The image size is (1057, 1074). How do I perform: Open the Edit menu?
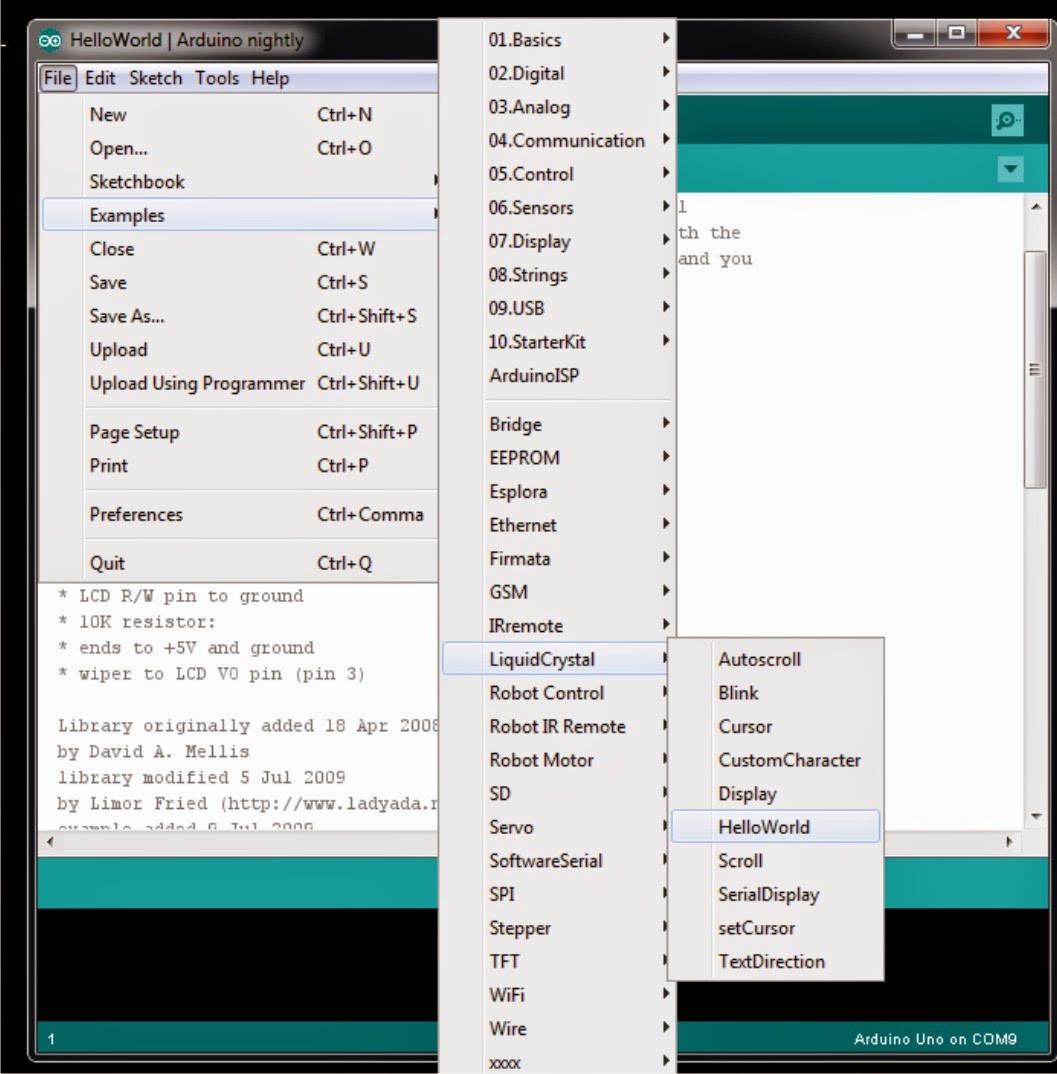click(x=99, y=78)
